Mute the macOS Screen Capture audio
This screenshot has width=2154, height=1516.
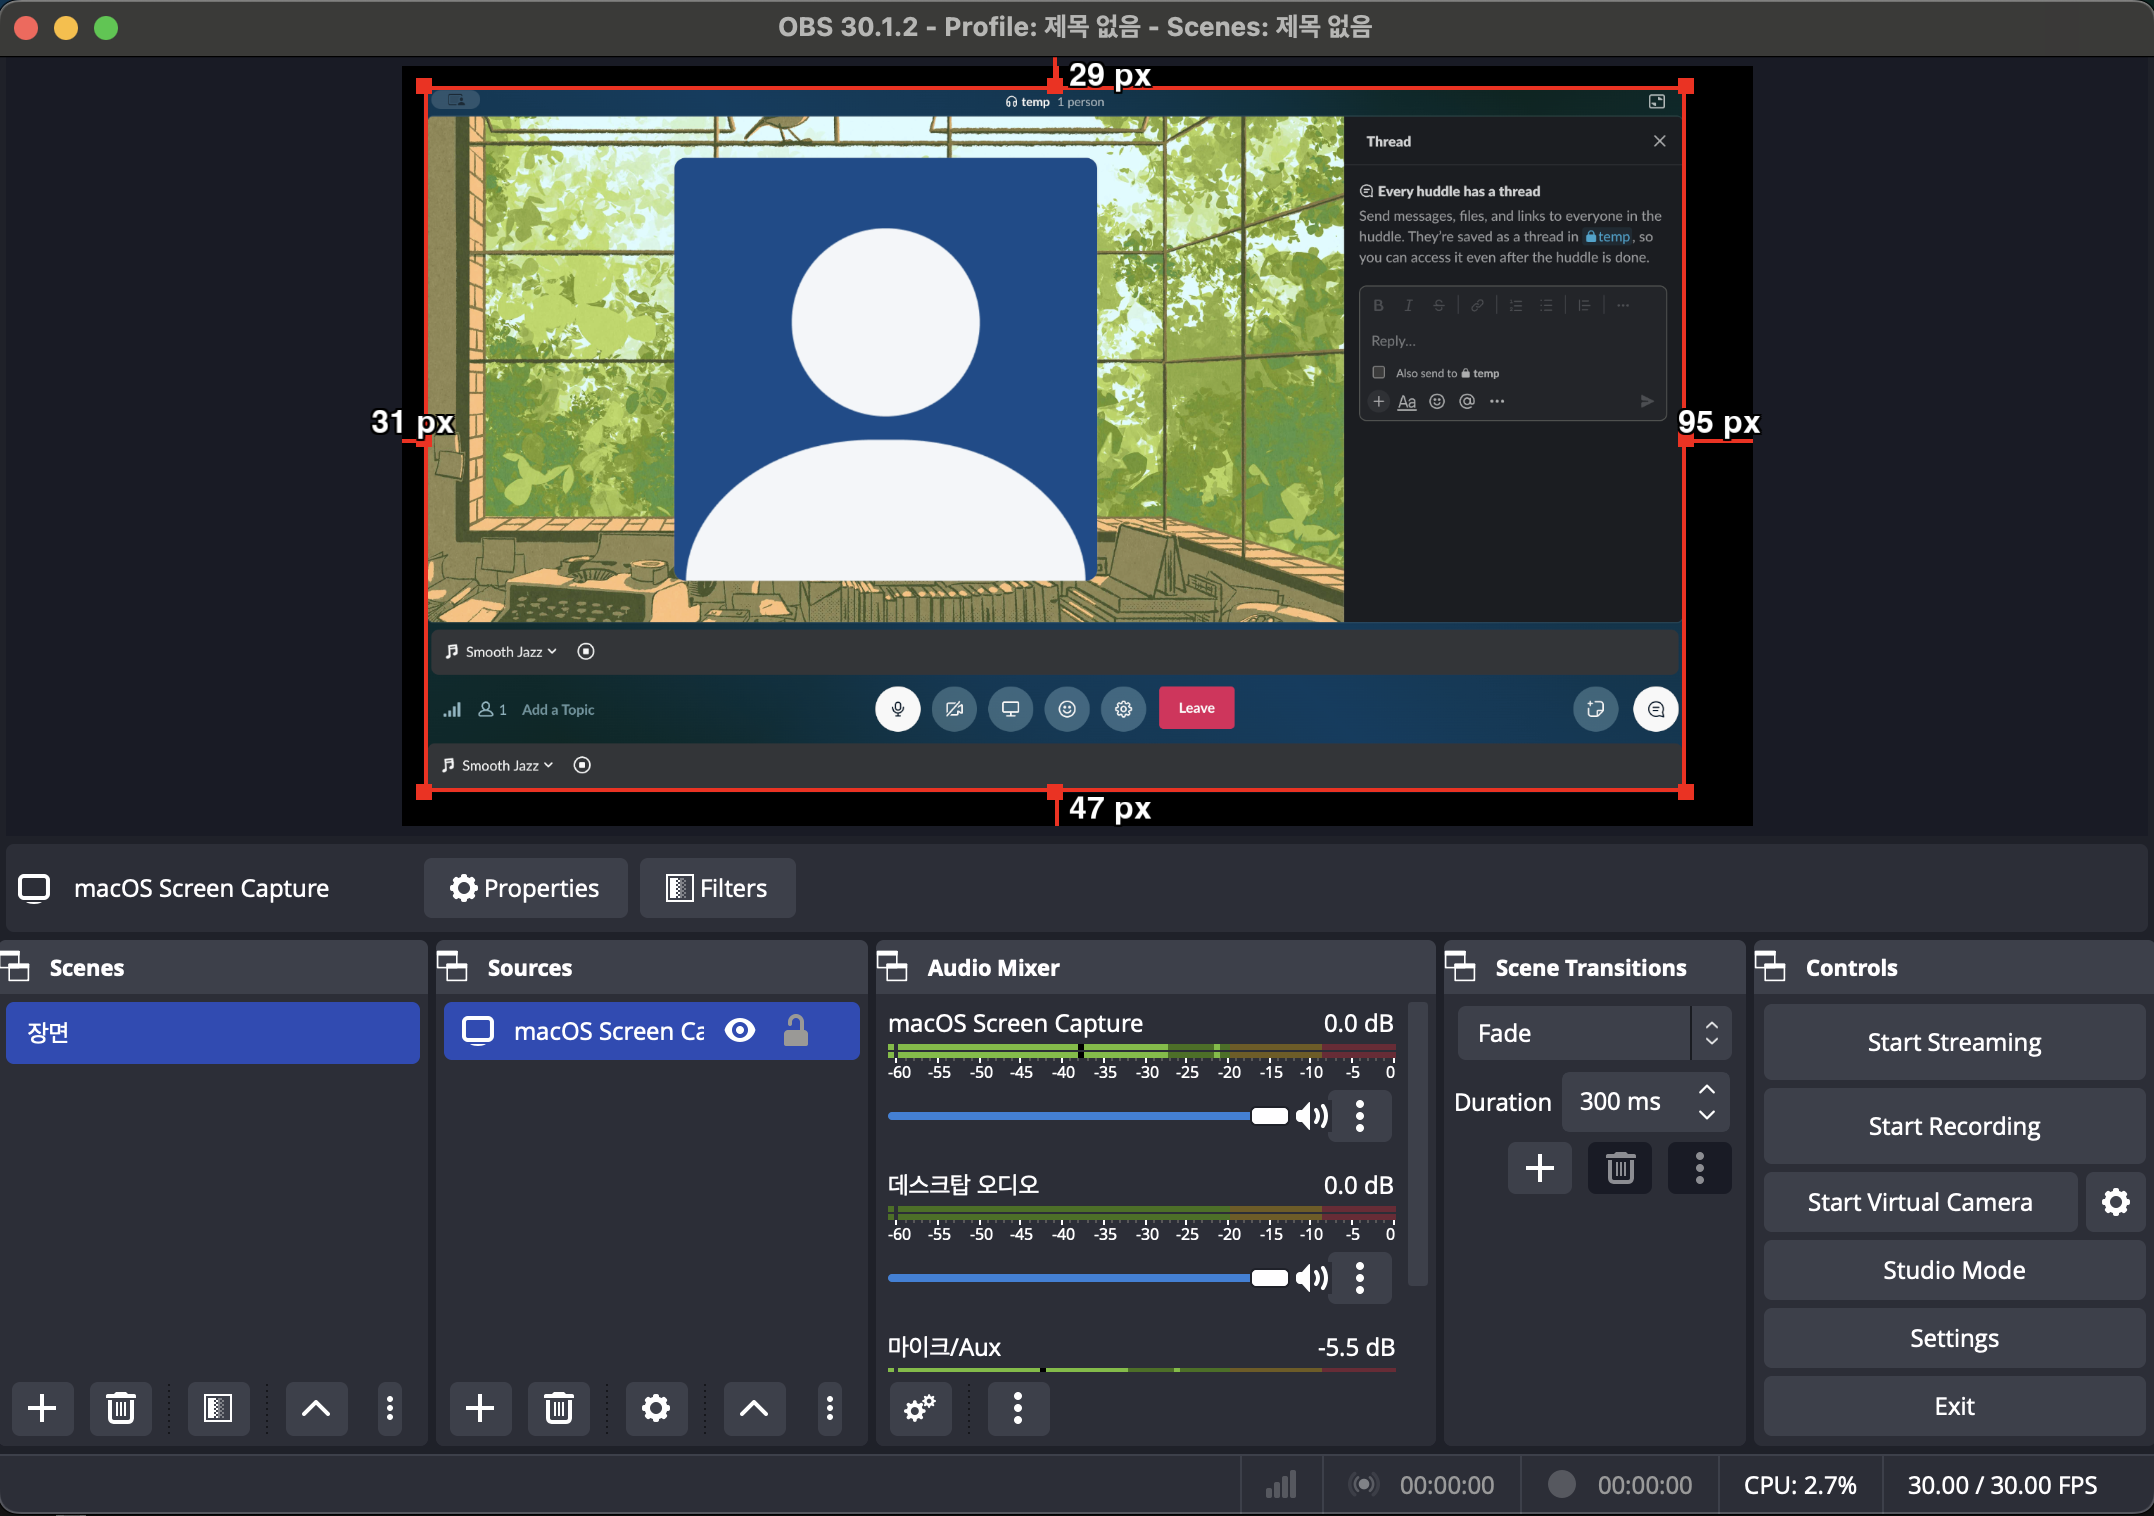coord(1312,1116)
